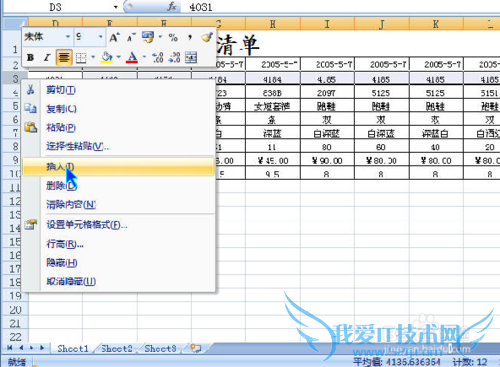Choose 粘贴(P) from the context menu
500x367 pixels.
(118, 127)
